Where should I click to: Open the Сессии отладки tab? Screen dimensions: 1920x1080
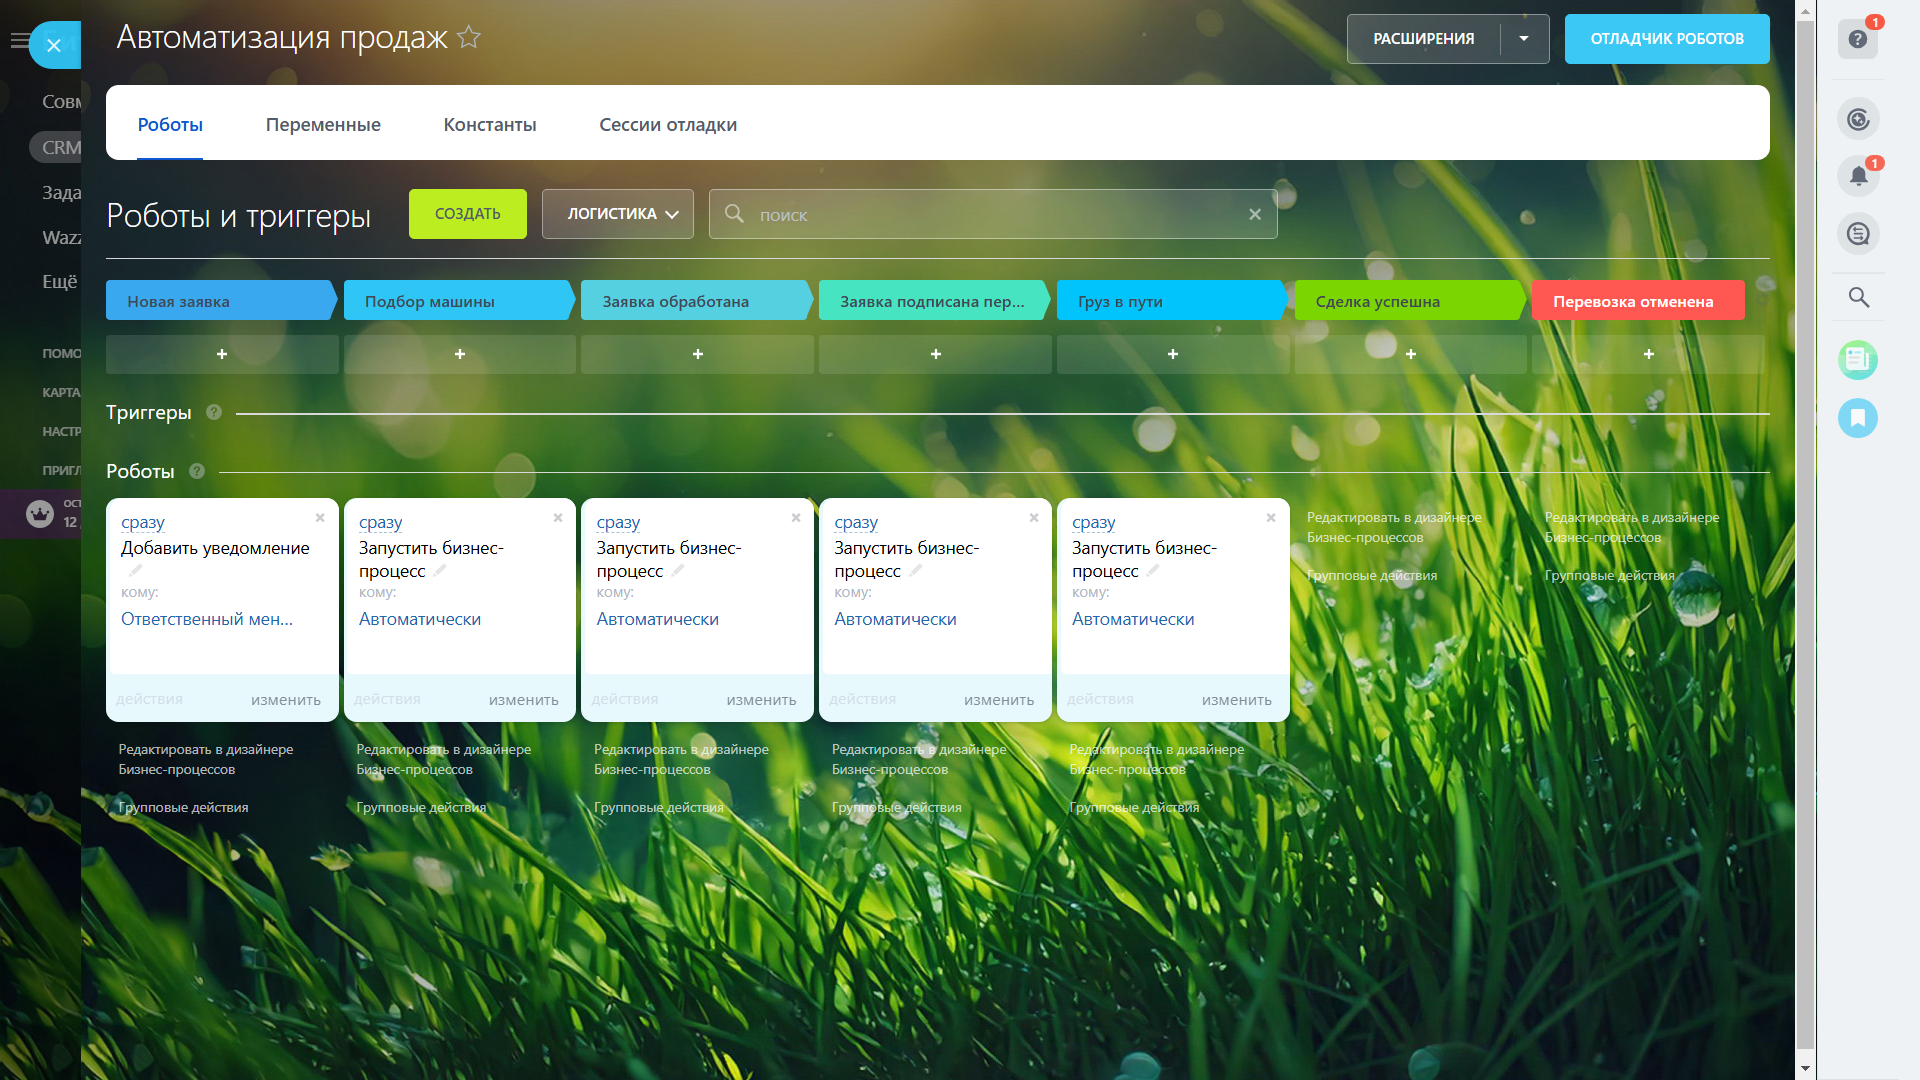pos(667,125)
